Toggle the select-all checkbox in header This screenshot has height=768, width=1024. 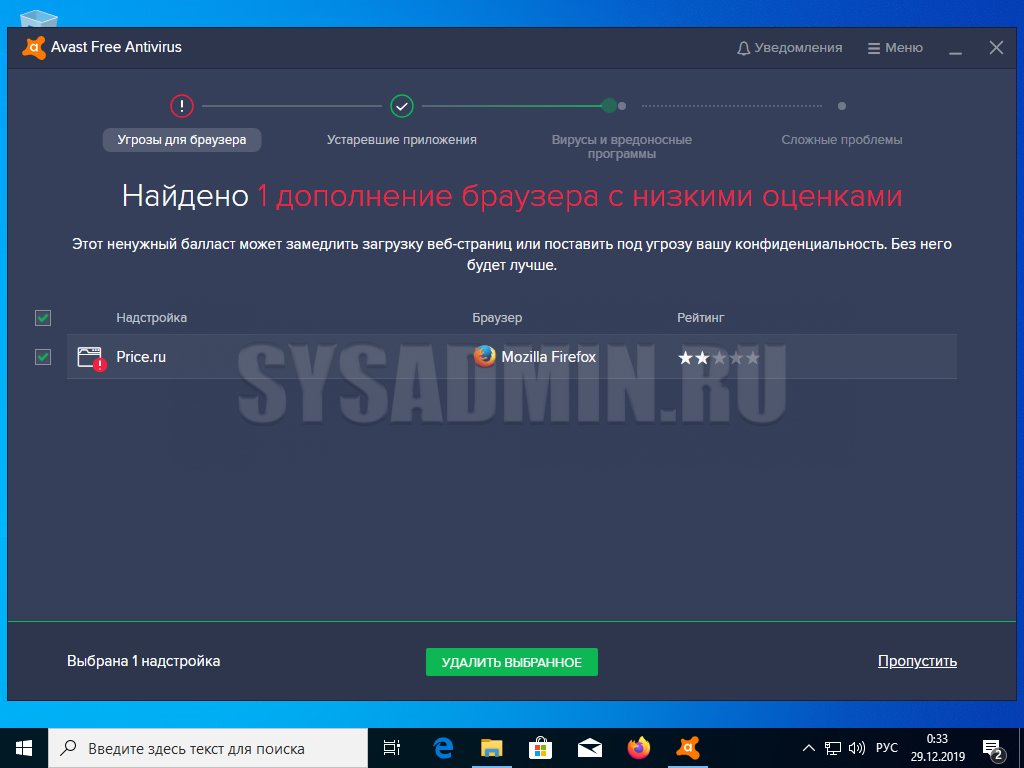(x=43, y=318)
